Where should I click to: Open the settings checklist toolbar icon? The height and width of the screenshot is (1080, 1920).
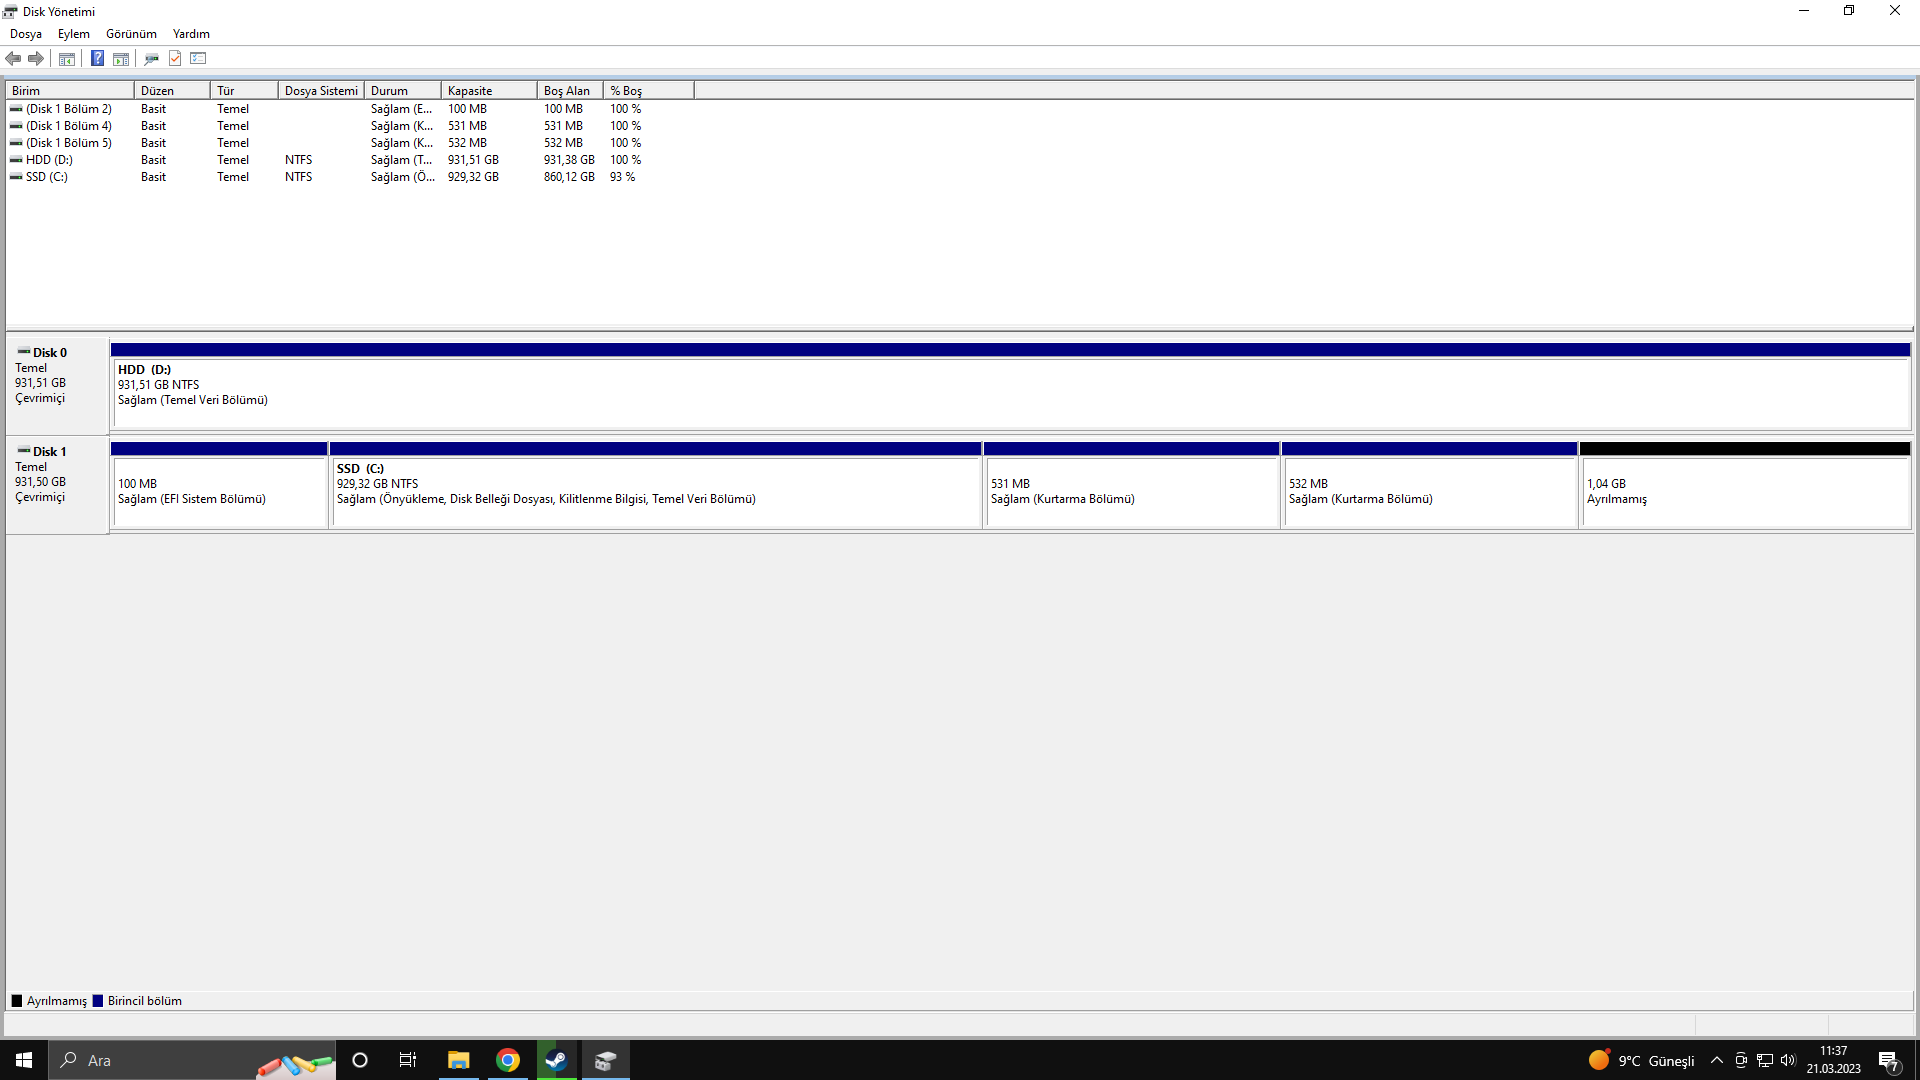(x=198, y=59)
